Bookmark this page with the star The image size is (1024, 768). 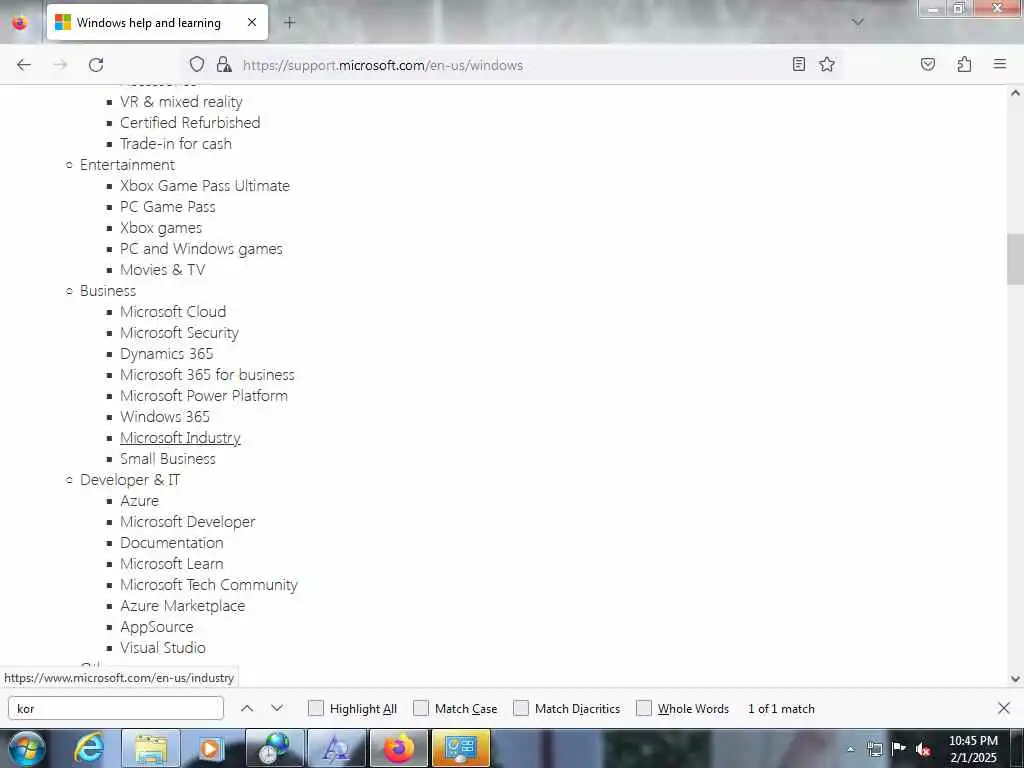point(827,64)
